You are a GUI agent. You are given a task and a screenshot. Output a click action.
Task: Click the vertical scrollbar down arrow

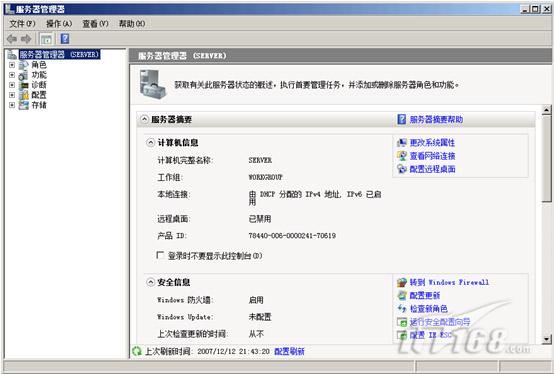(546, 339)
